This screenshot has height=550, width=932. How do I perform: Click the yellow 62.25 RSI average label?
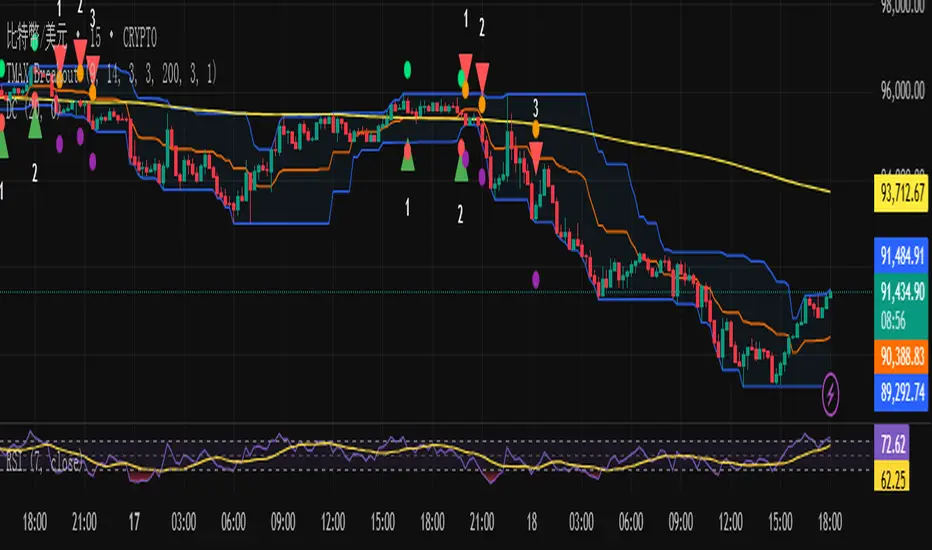coord(892,478)
